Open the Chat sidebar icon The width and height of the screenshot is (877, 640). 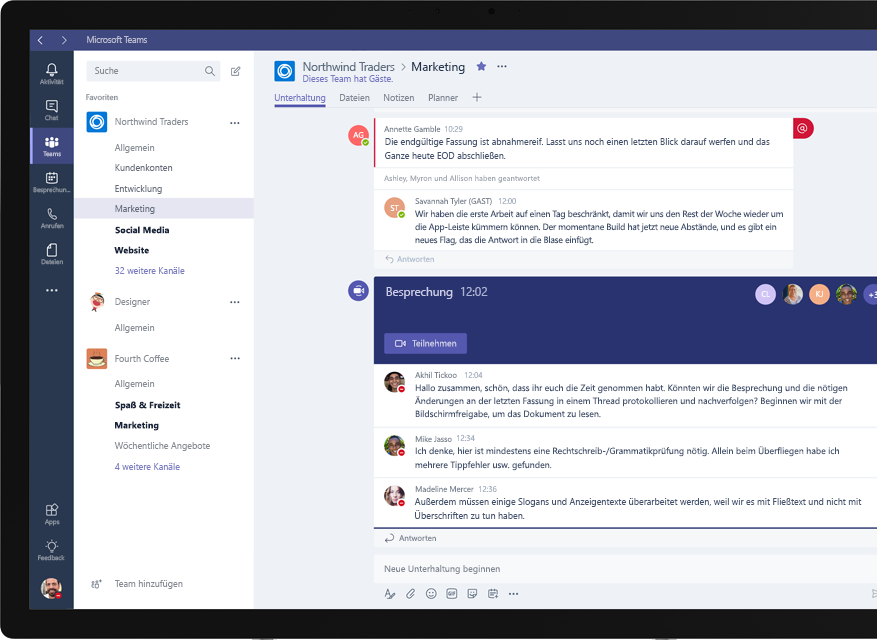click(x=51, y=110)
